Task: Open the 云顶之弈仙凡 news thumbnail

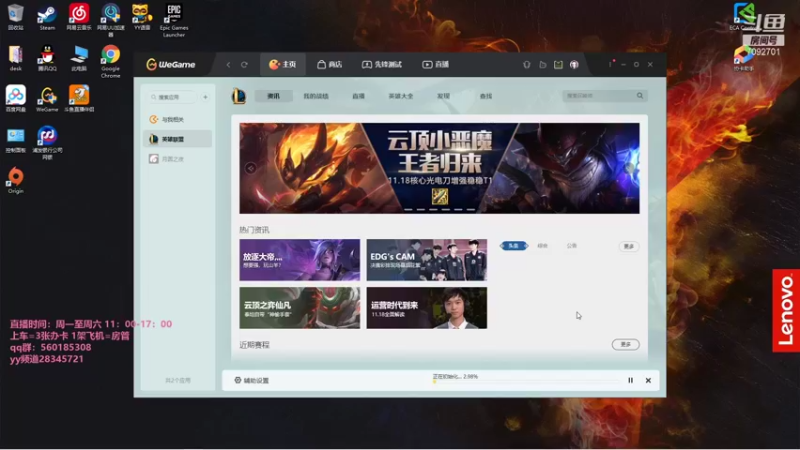Action: pyautogui.click(x=299, y=308)
